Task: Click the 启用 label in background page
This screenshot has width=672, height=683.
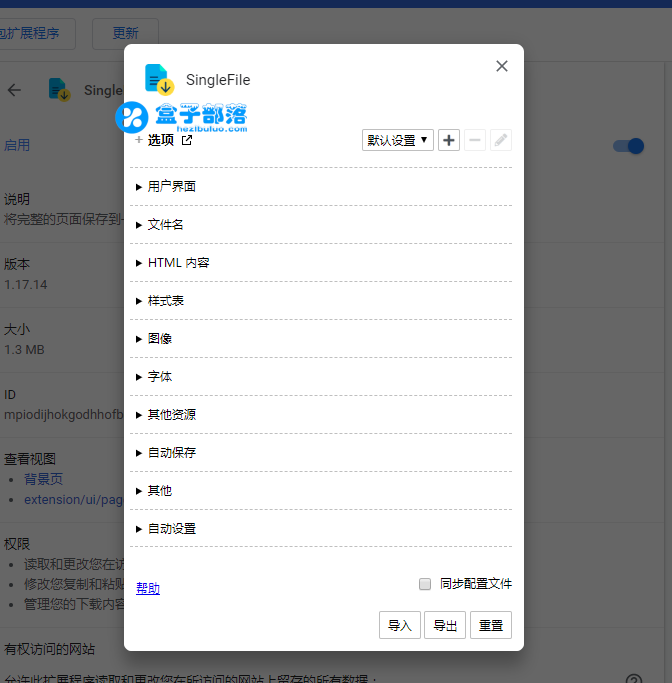Action: click(17, 145)
